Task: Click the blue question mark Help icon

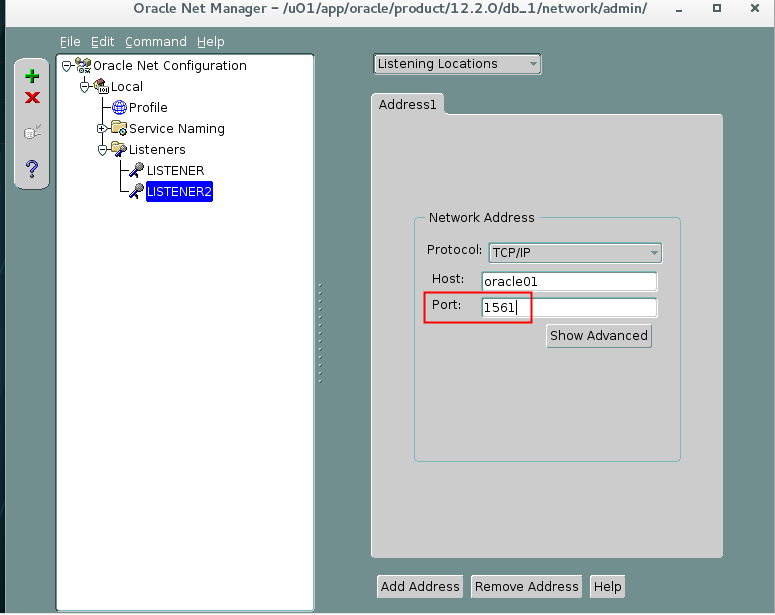Action: pos(32,168)
